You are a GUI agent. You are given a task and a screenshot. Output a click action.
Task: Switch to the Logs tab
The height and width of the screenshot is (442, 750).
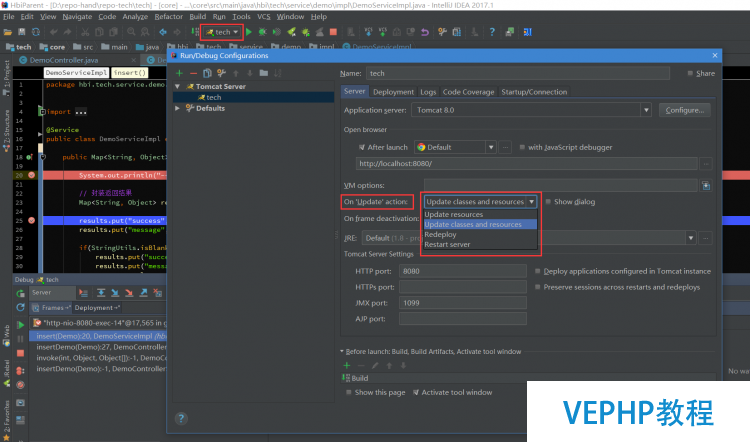[x=428, y=92]
